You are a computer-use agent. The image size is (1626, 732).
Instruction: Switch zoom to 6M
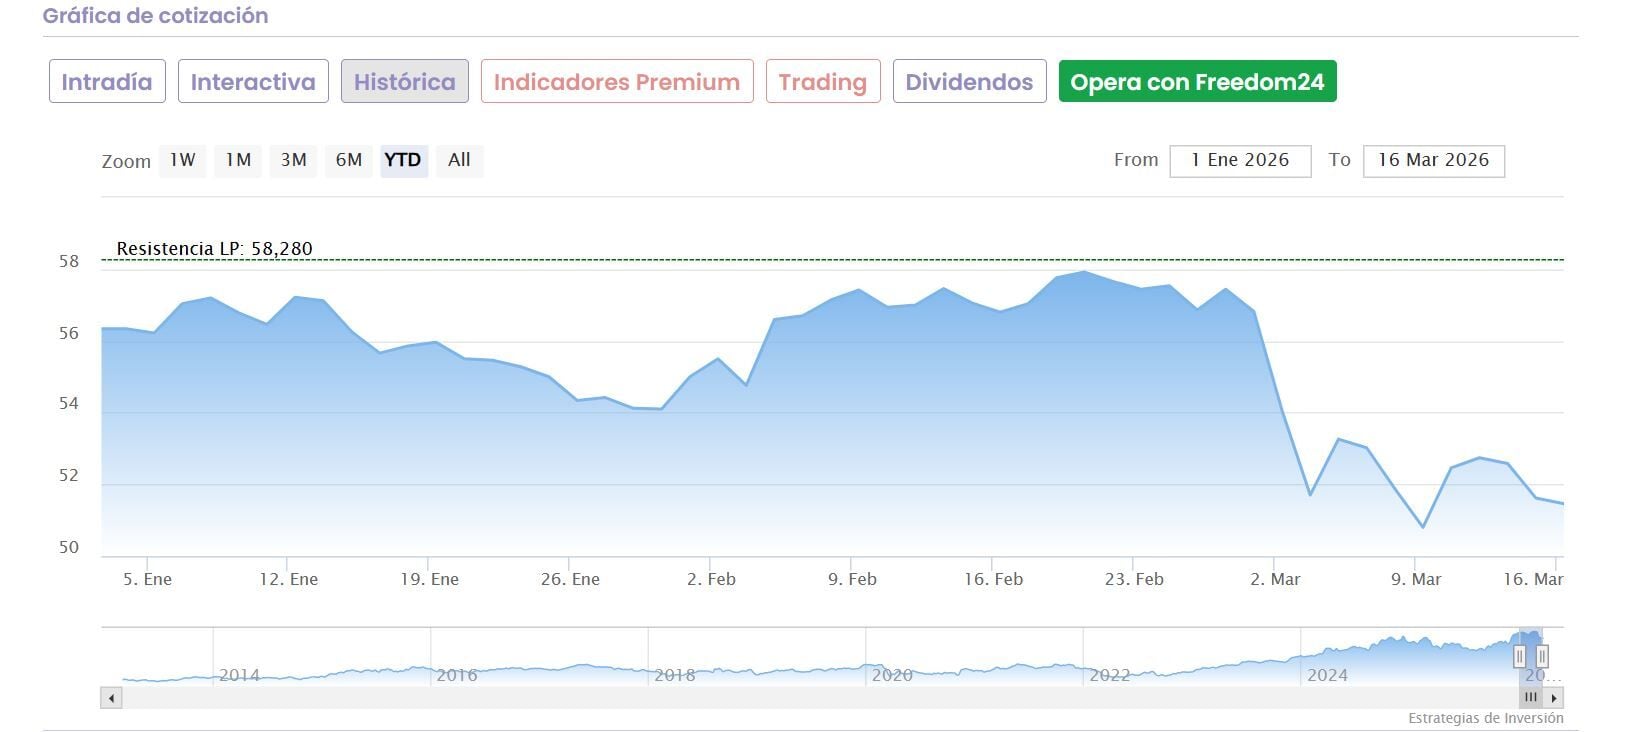(x=349, y=160)
